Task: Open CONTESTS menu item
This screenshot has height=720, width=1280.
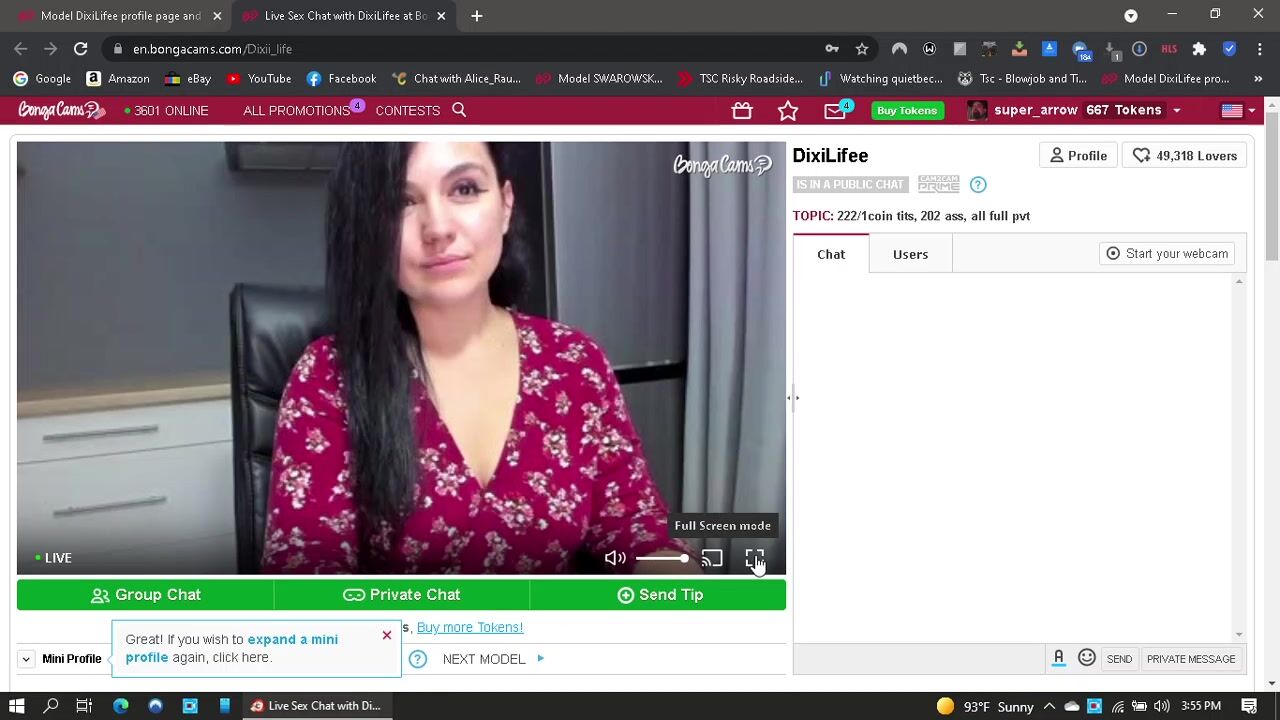Action: pyautogui.click(x=407, y=110)
